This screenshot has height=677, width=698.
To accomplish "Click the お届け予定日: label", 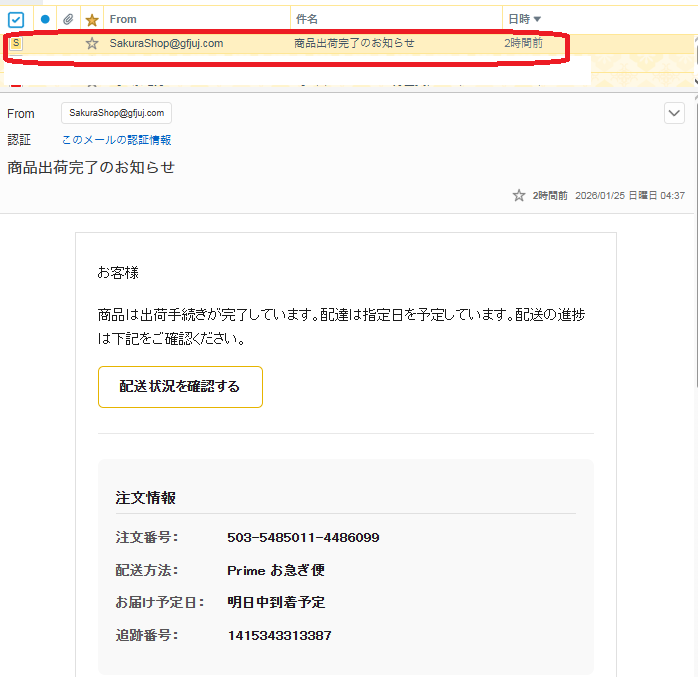I will click(x=160, y=602).
